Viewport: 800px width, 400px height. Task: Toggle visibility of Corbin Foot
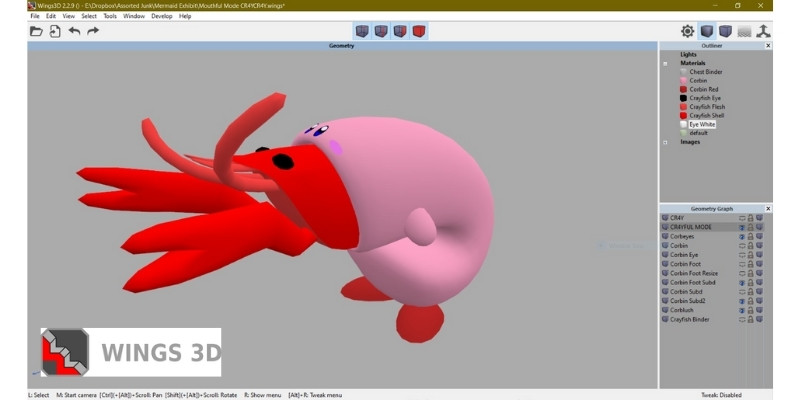pyautogui.click(x=742, y=264)
